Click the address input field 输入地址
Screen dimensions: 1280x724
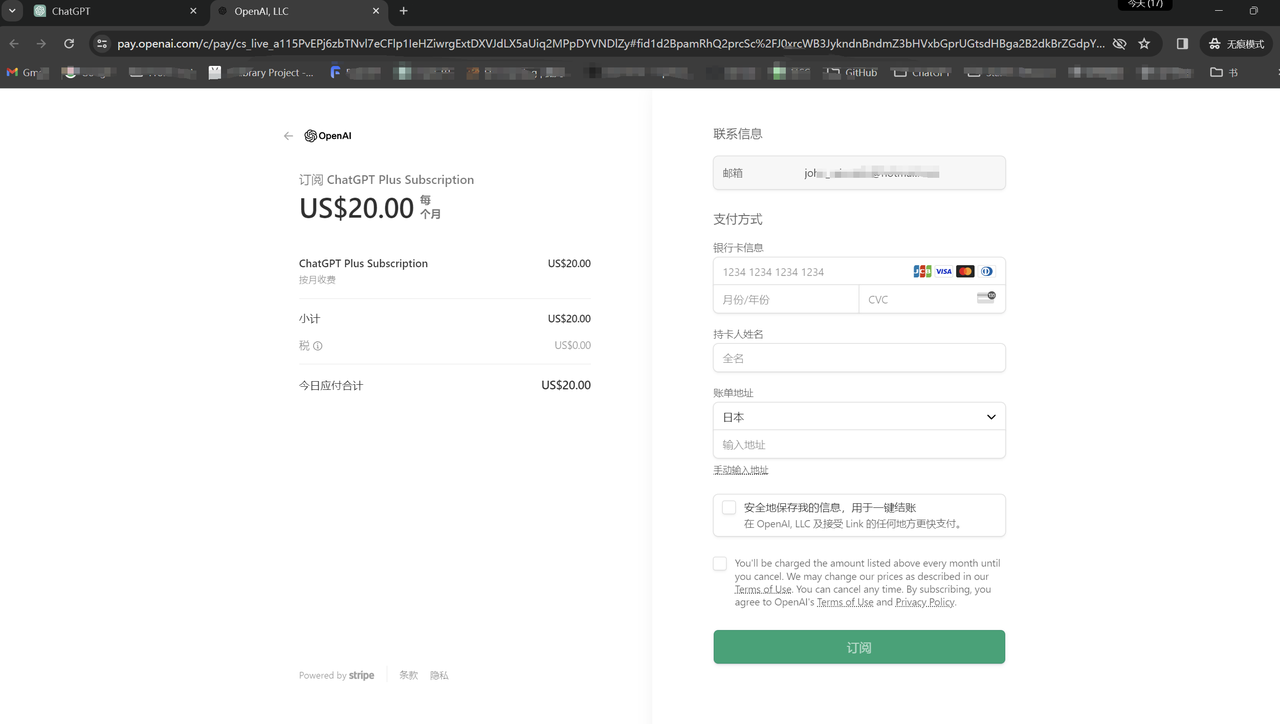tap(859, 444)
